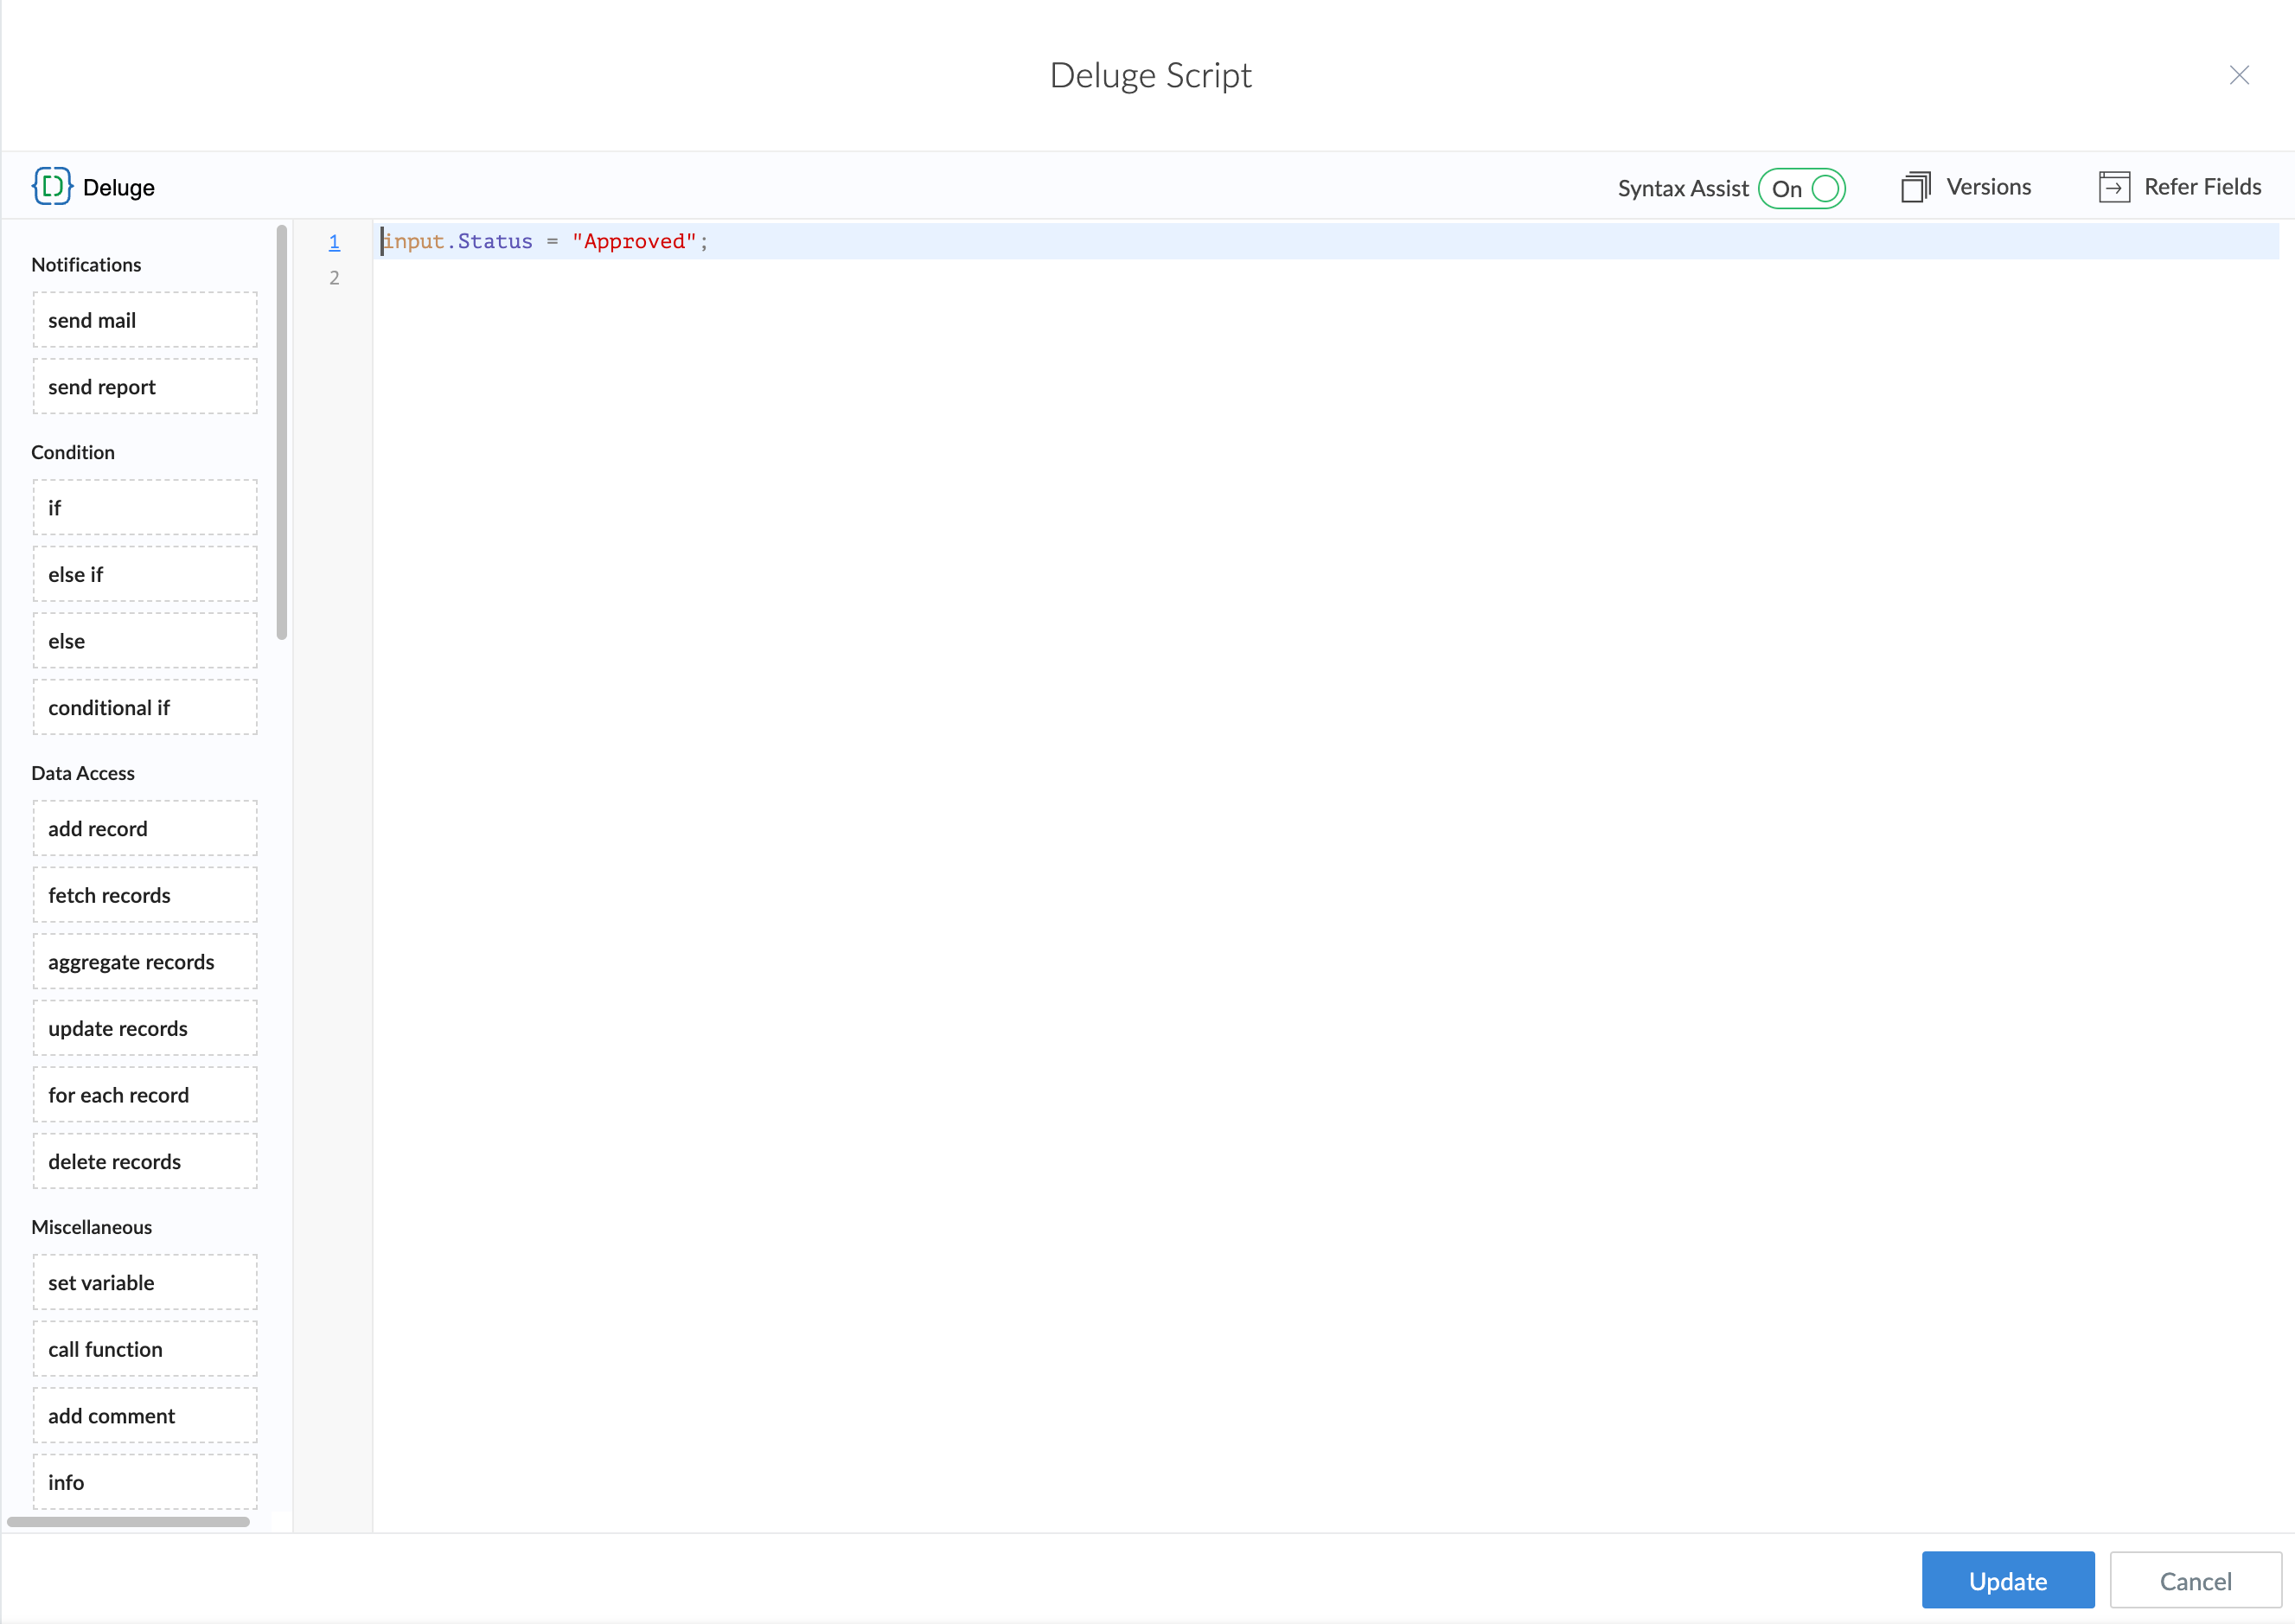Viewport: 2295px width, 1624px height.
Task: Close the Deluge Script dialog
Action: click(2238, 76)
